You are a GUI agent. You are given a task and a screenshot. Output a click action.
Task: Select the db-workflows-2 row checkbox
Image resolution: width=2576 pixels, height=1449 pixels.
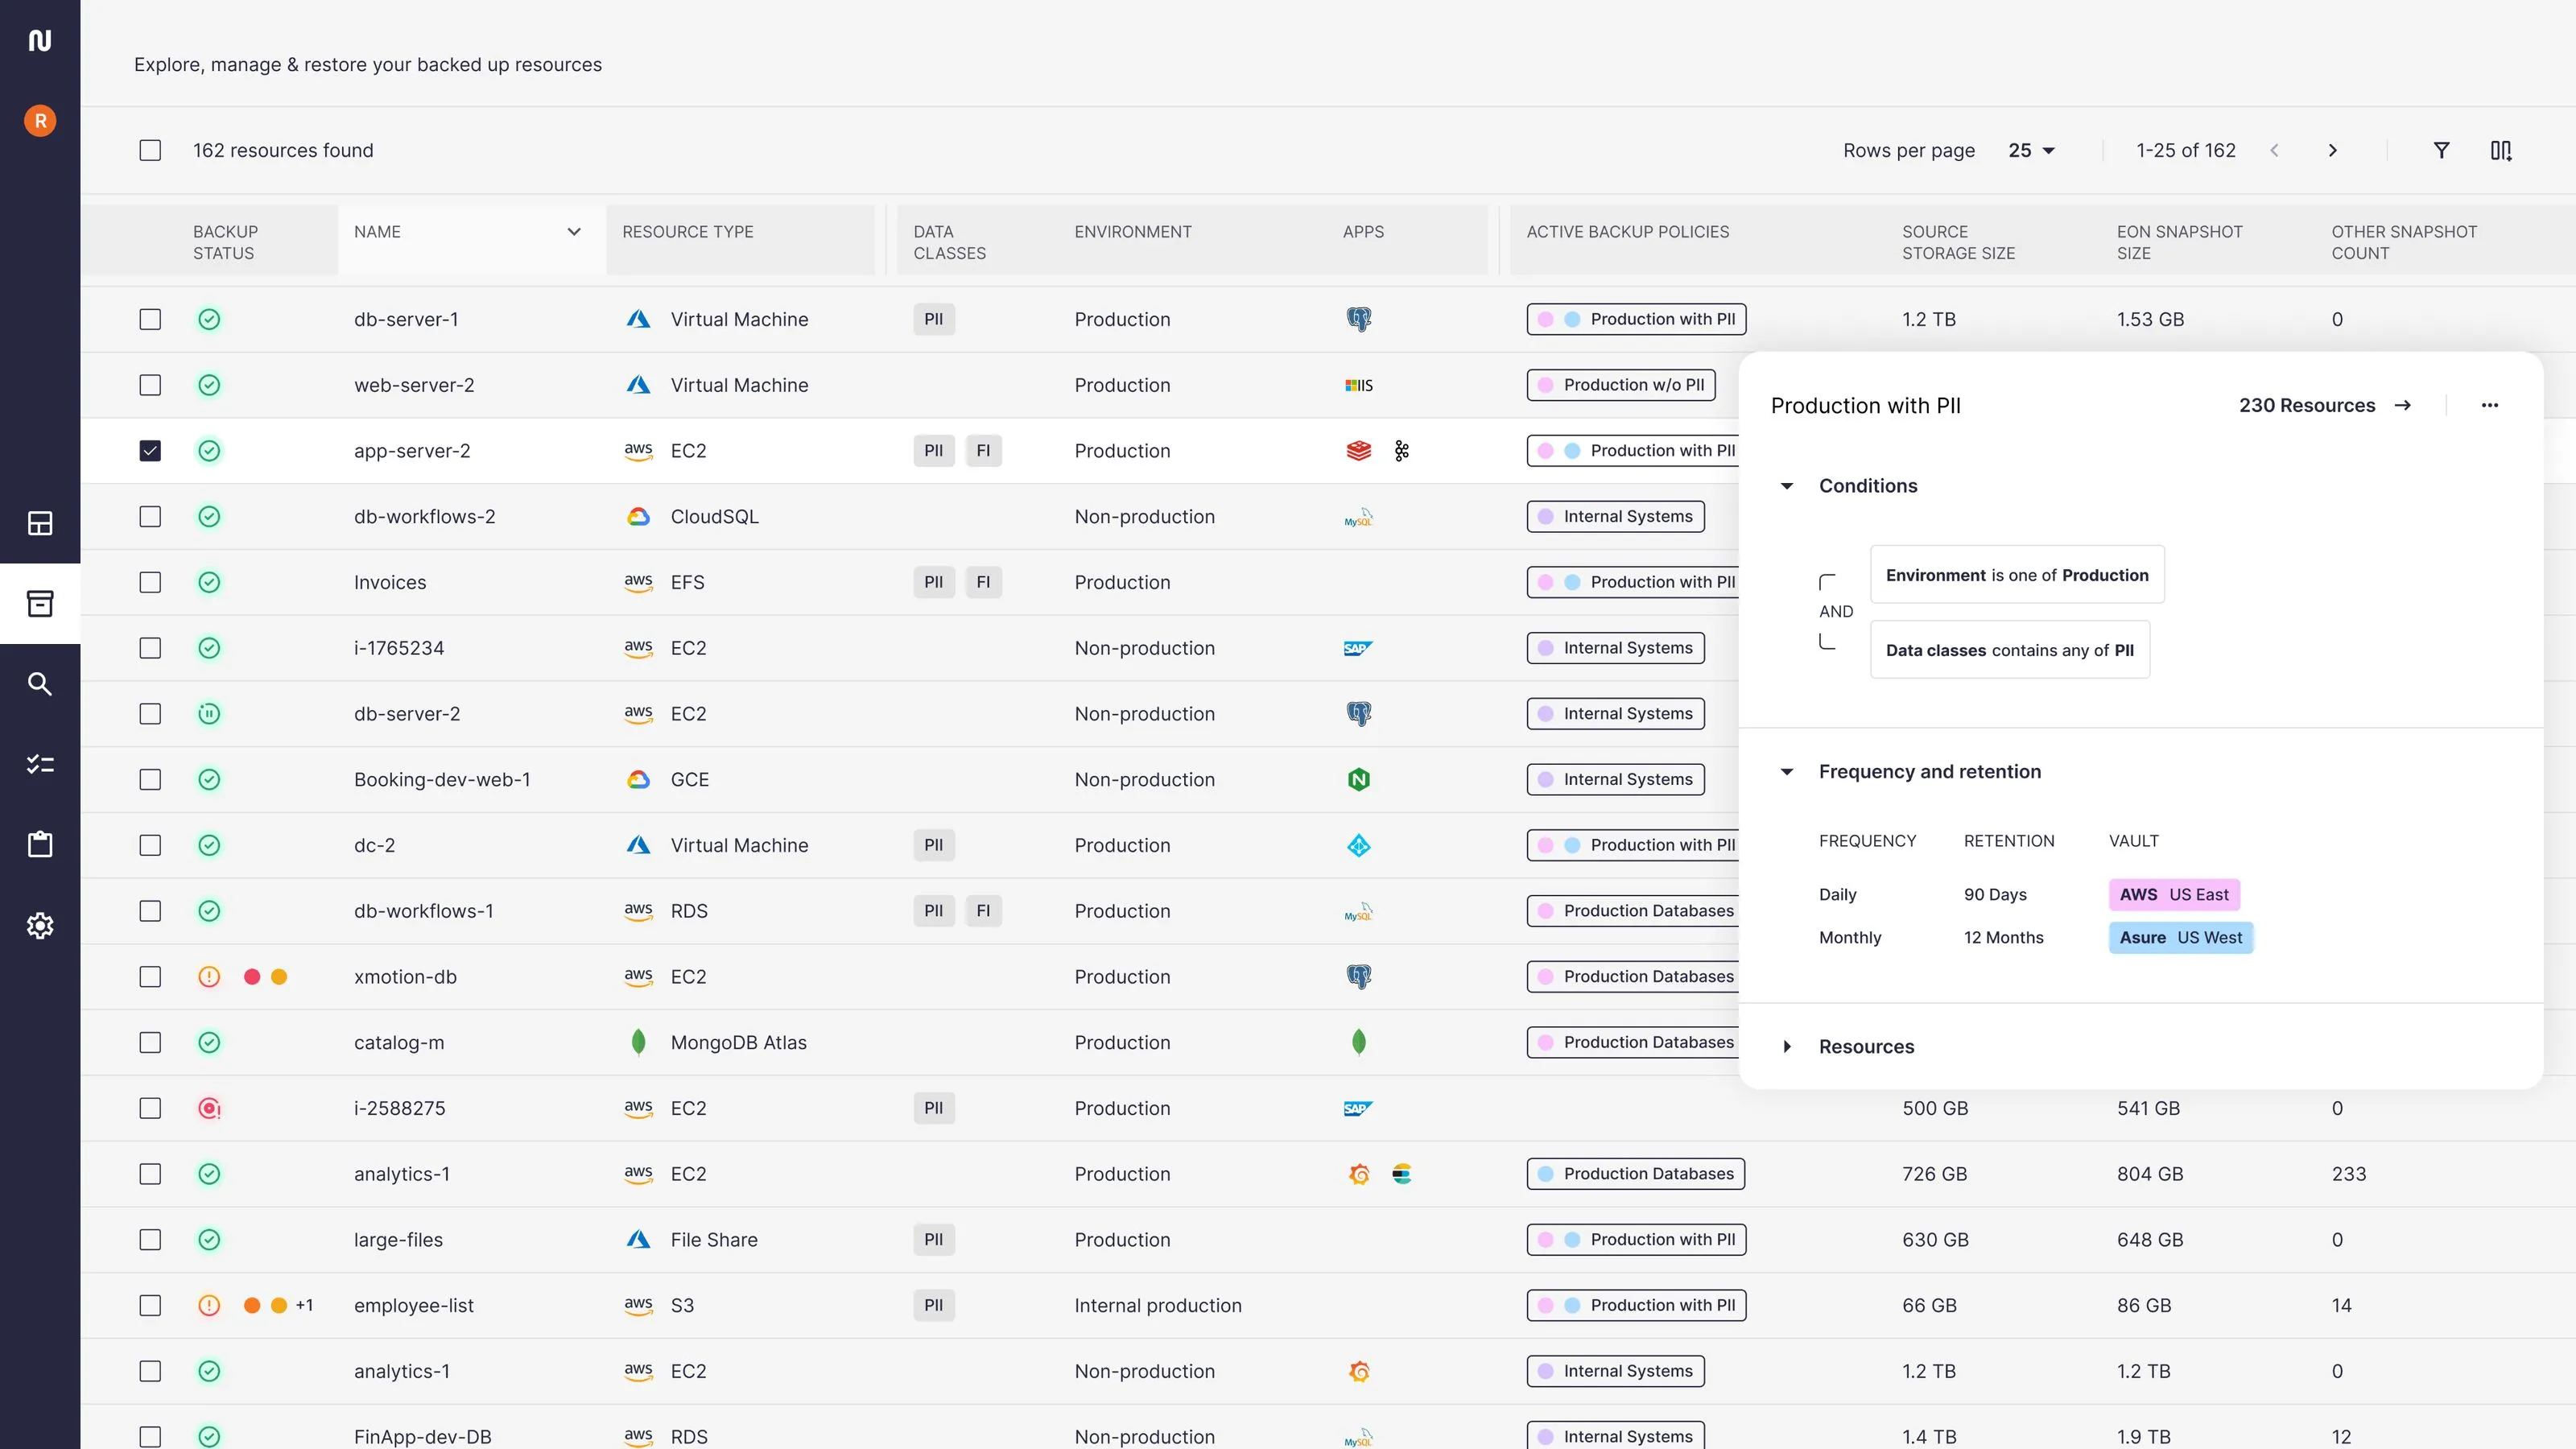coord(150,517)
